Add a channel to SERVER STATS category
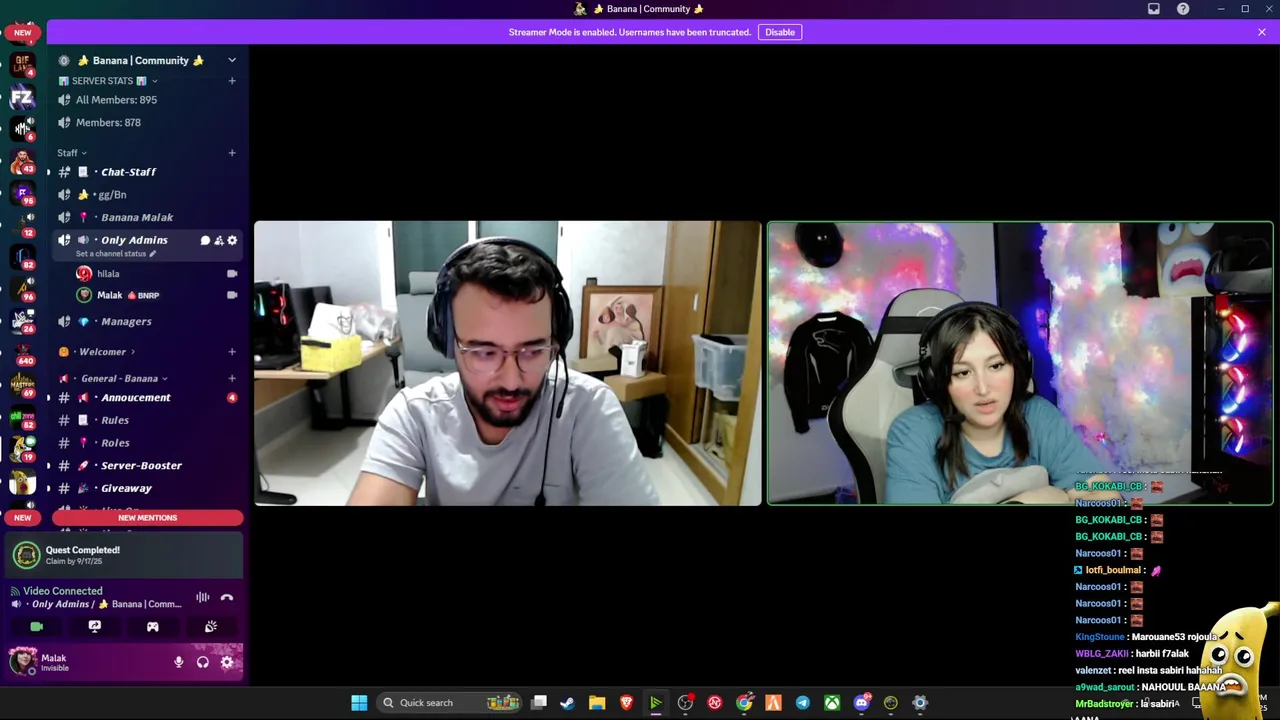The height and width of the screenshot is (720, 1280). (232, 81)
